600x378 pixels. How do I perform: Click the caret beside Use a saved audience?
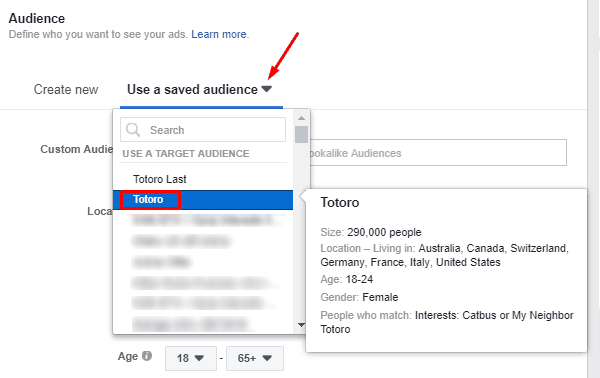pos(267,89)
